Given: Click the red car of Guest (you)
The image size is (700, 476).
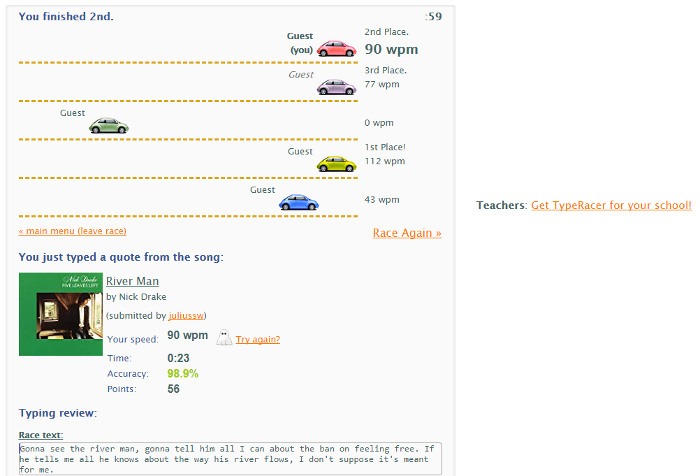Looking at the screenshot, I should pyautogui.click(x=337, y=49).
